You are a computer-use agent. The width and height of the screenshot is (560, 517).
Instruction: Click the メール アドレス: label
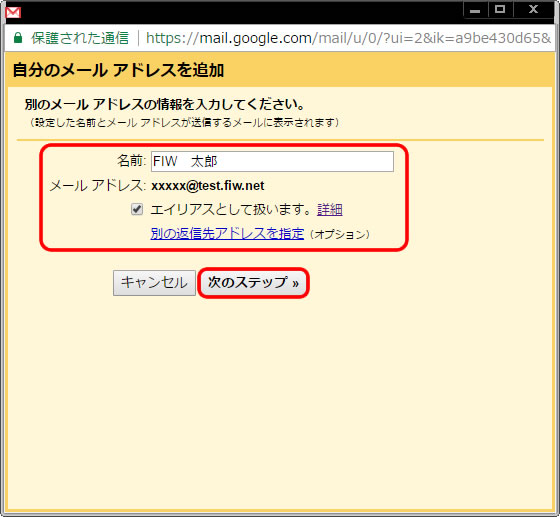pyautogui.click(x=98, y=186)
